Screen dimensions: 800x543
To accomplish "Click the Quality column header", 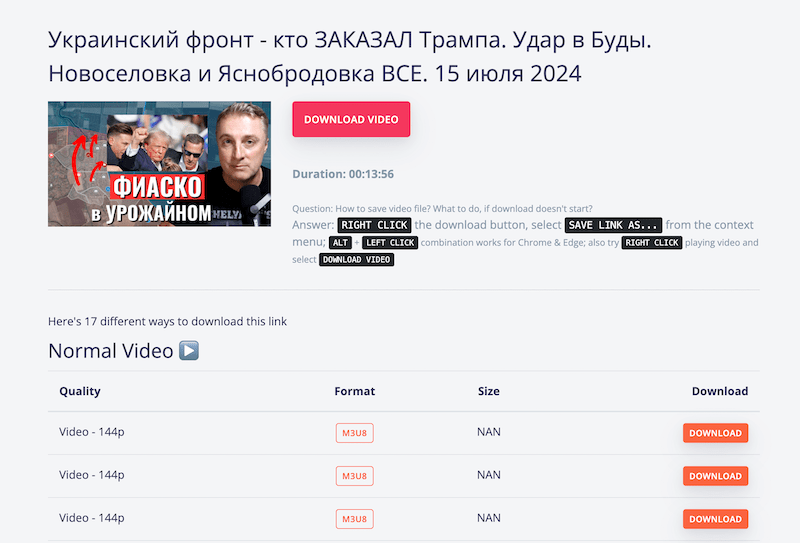I will [x=80, y=391].
